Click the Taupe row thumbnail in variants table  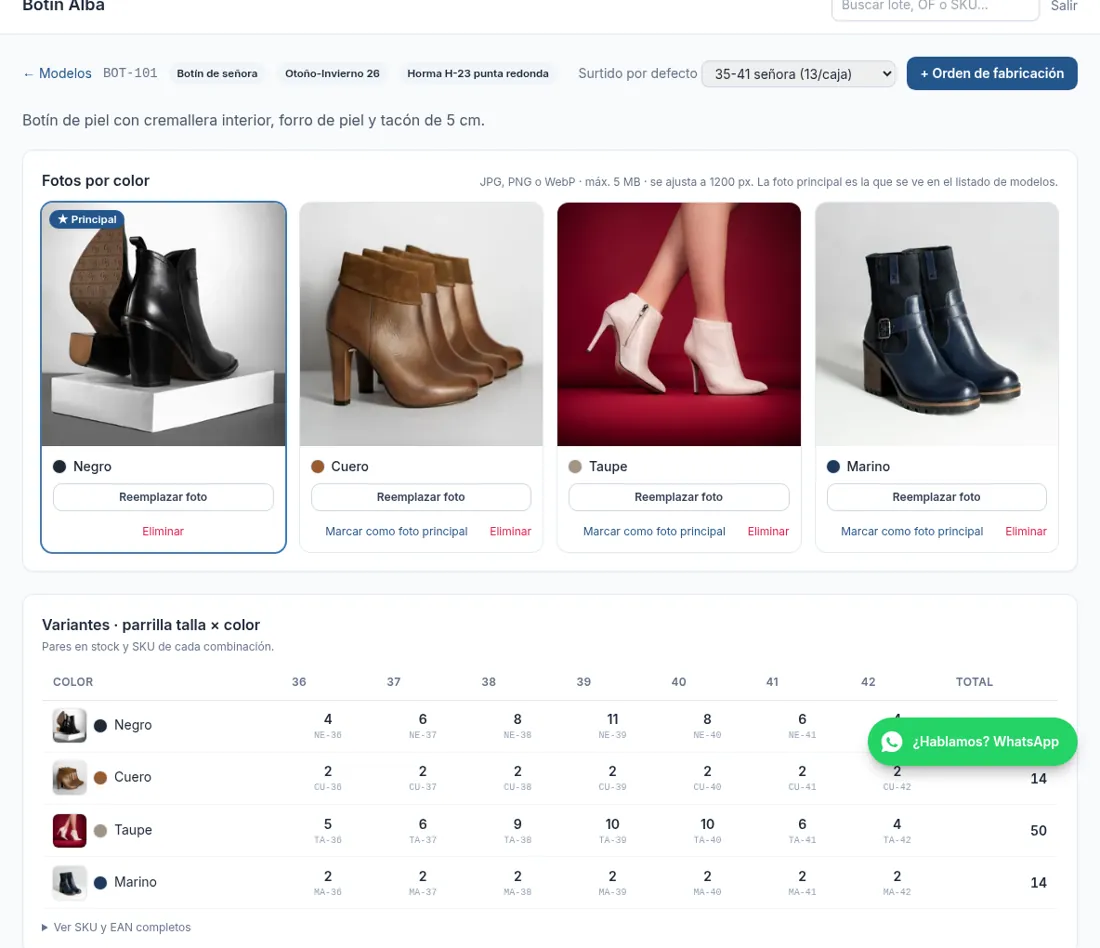click(69, 830)
